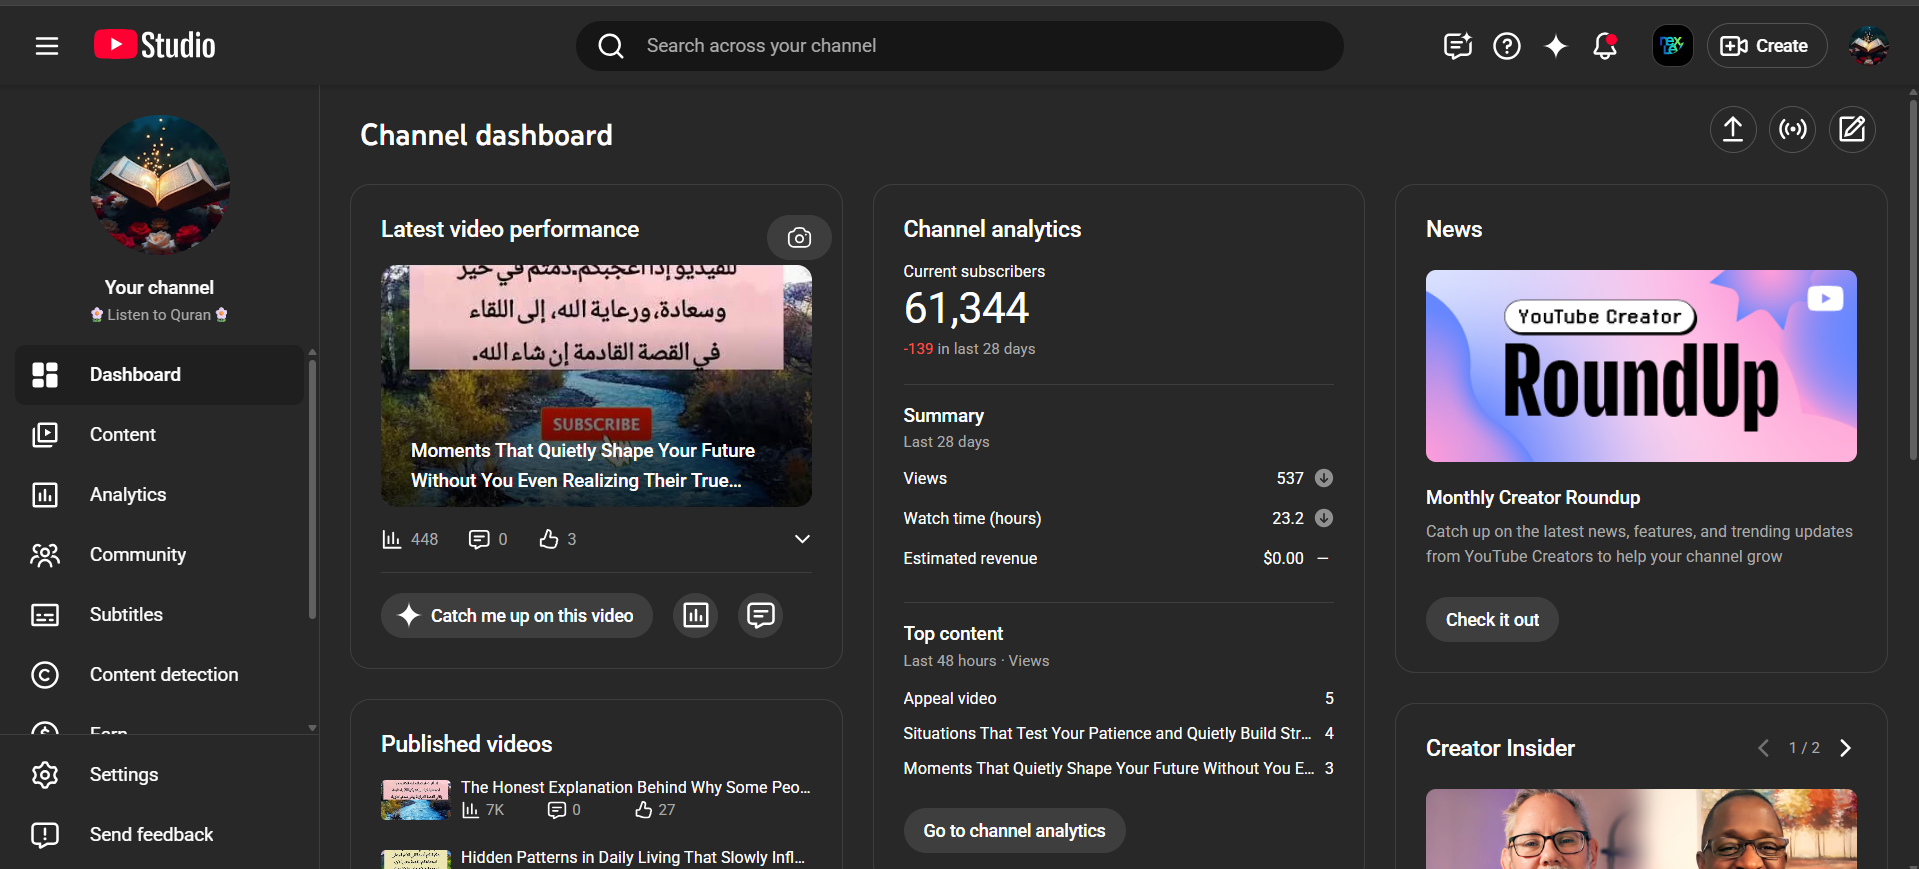Click the camera snapshot icon on latest video
The width and height of the screenshot is (1919, 869).
799,238
